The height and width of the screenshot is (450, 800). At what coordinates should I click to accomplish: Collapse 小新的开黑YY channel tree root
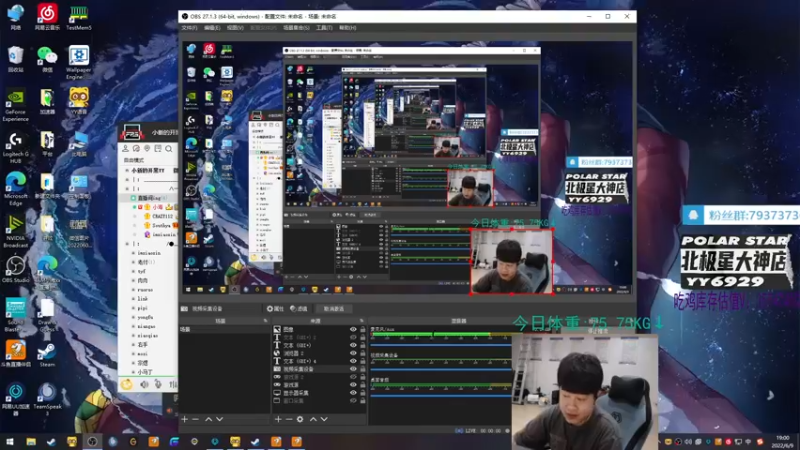(x=127, y=170)
